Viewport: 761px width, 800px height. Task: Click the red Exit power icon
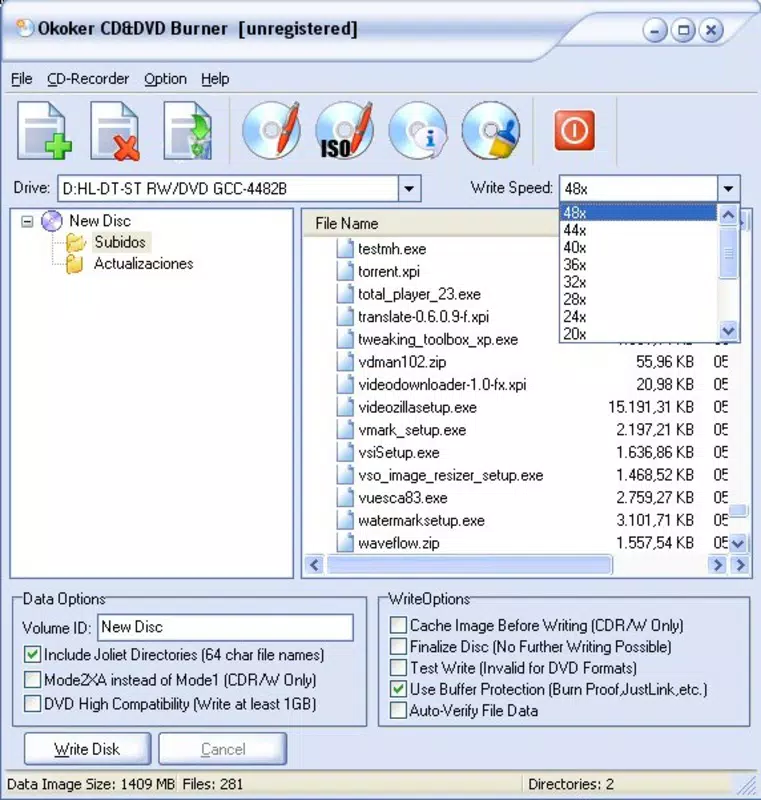(574, 130)
